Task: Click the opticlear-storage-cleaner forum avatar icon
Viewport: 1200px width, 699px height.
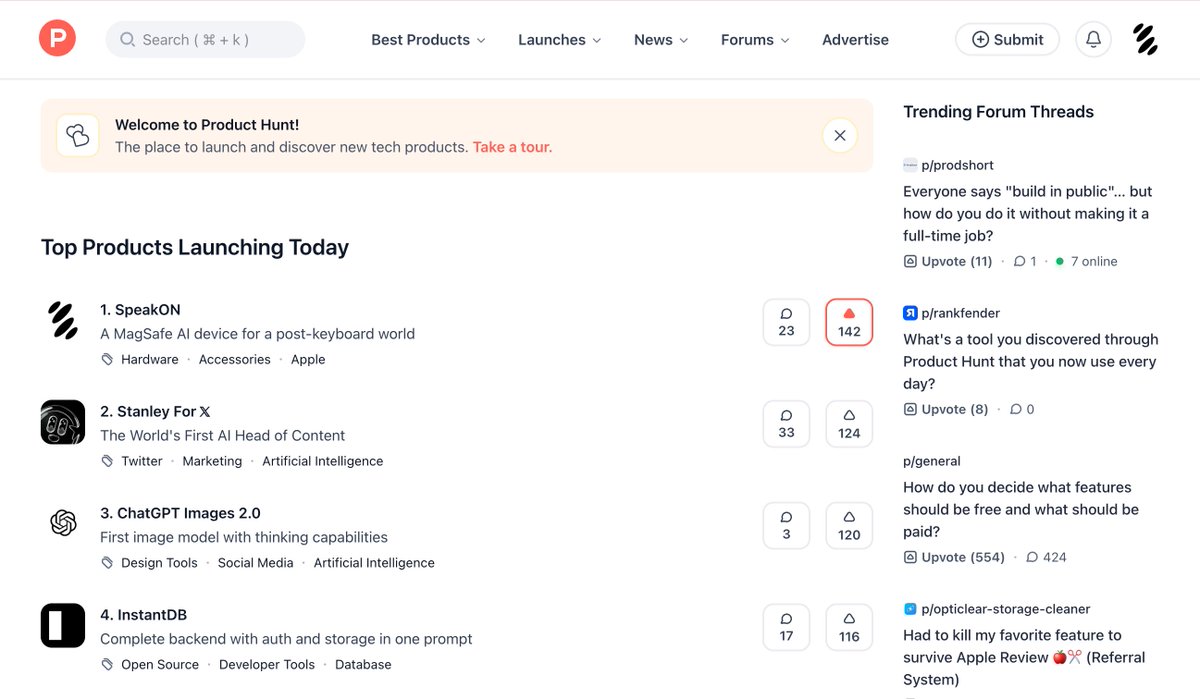Action: 910,609
